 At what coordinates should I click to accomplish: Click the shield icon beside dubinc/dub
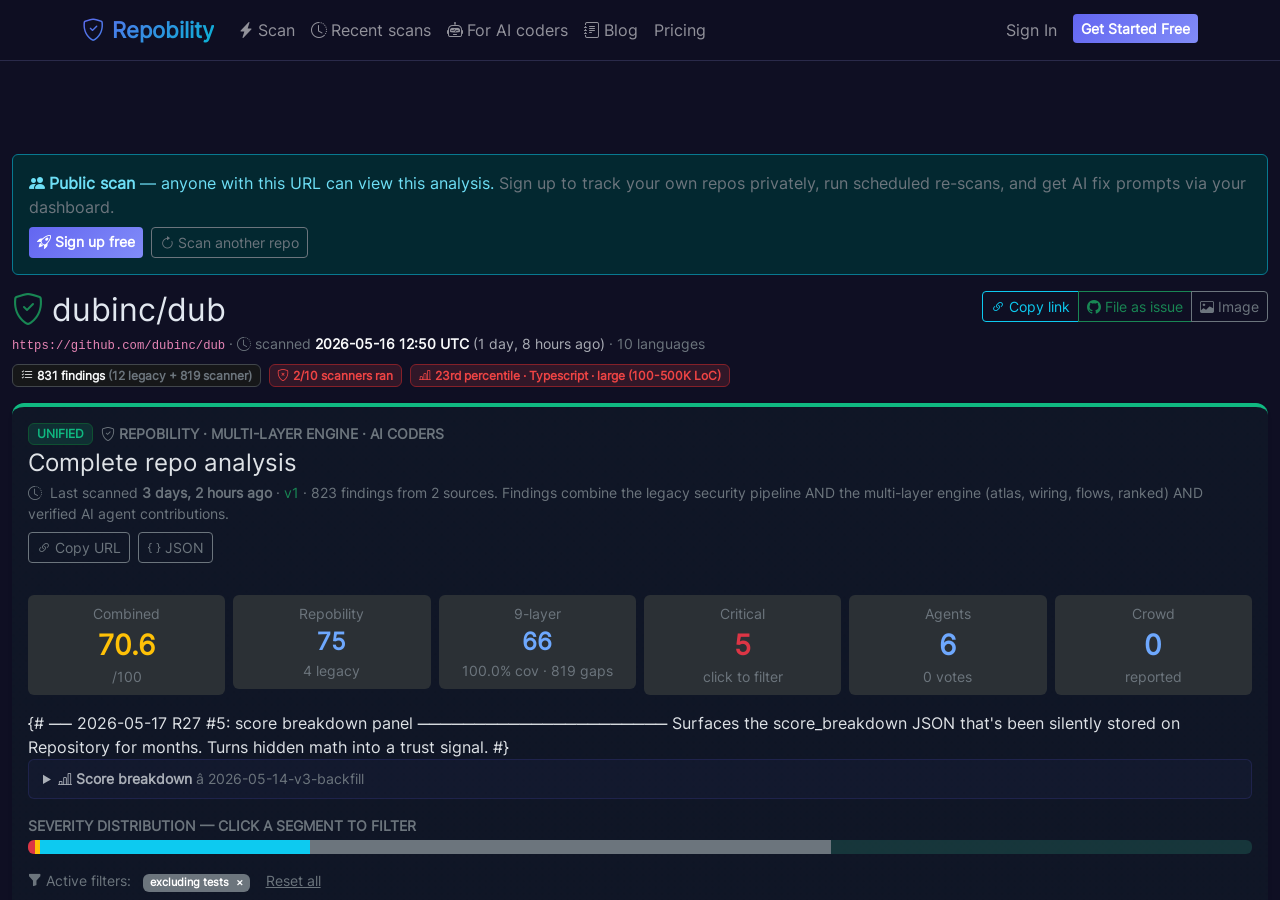(28, 309)
